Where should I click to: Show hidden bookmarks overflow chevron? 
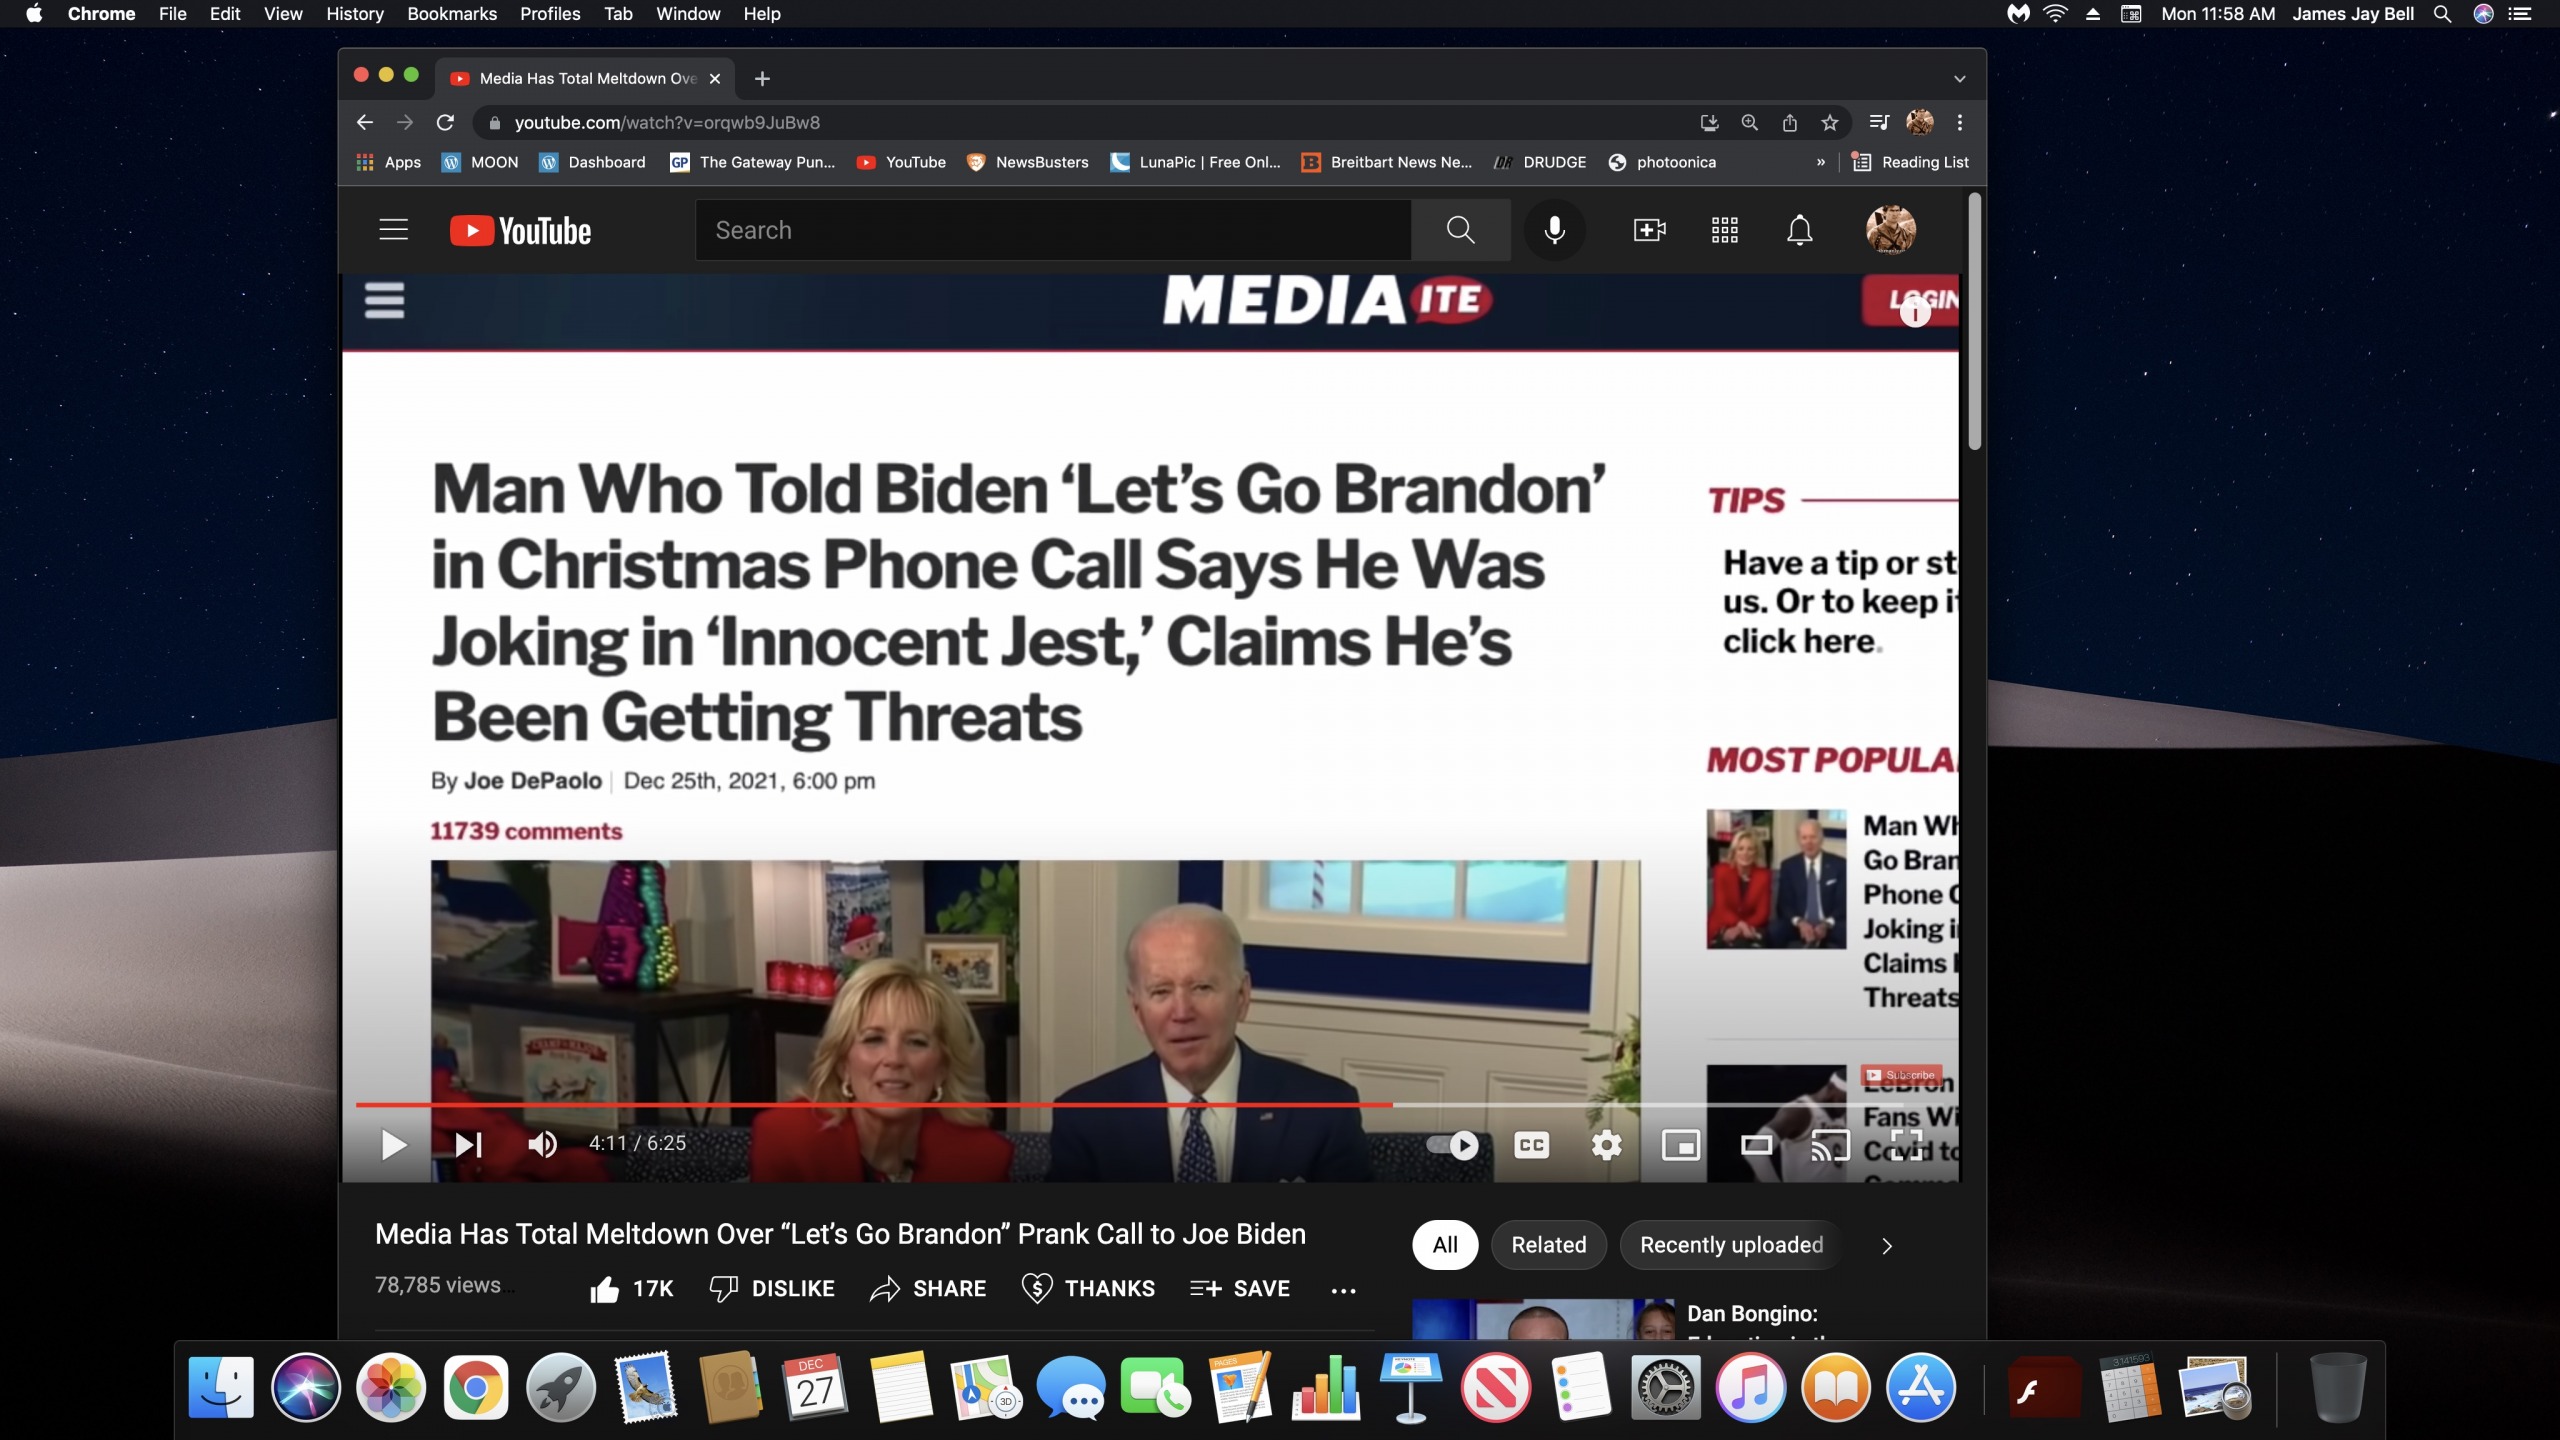1820,162
